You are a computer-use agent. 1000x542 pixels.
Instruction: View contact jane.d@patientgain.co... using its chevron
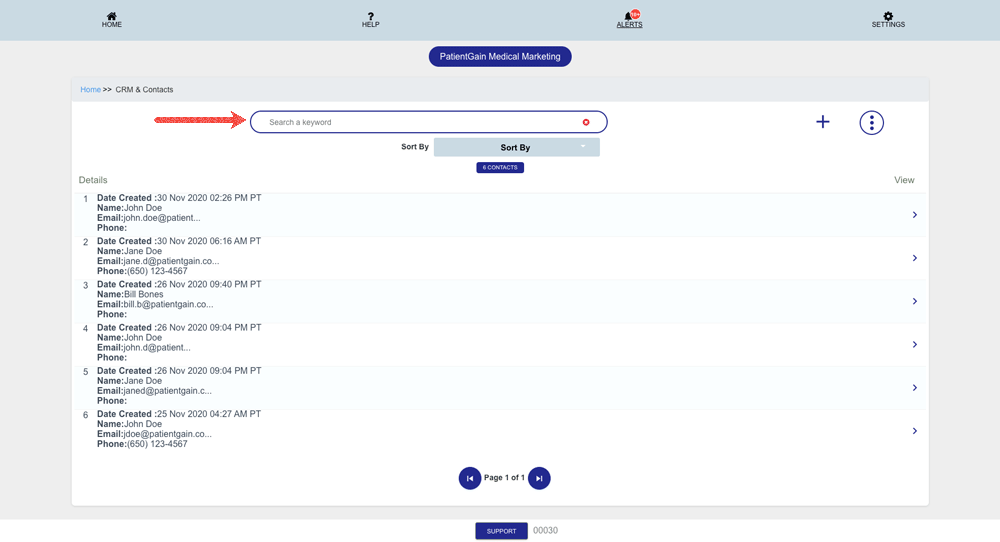[915, 258]
